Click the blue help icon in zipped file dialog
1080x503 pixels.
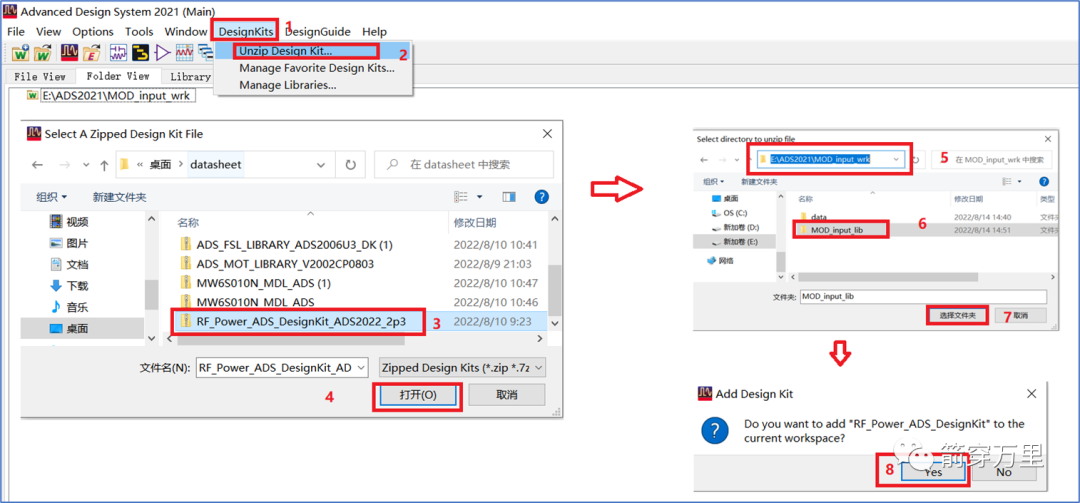[541, 197]
